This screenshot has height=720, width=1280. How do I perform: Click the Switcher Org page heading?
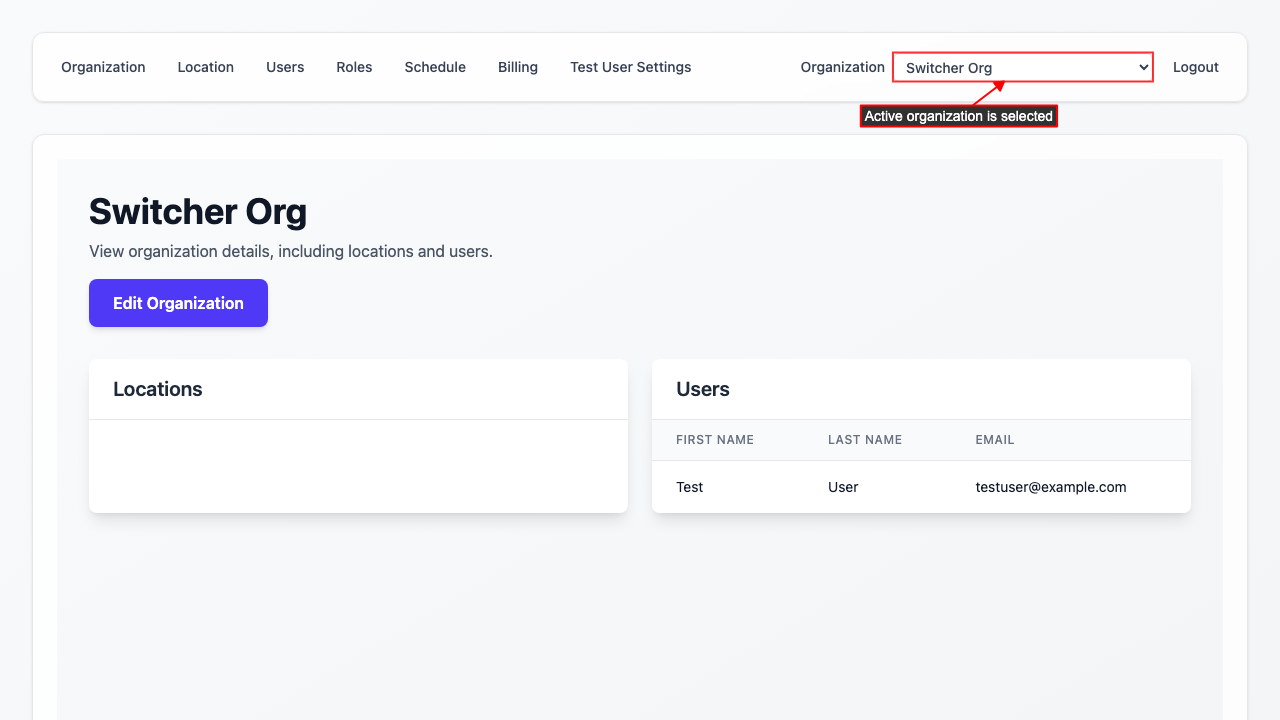[x=198, y=212]
